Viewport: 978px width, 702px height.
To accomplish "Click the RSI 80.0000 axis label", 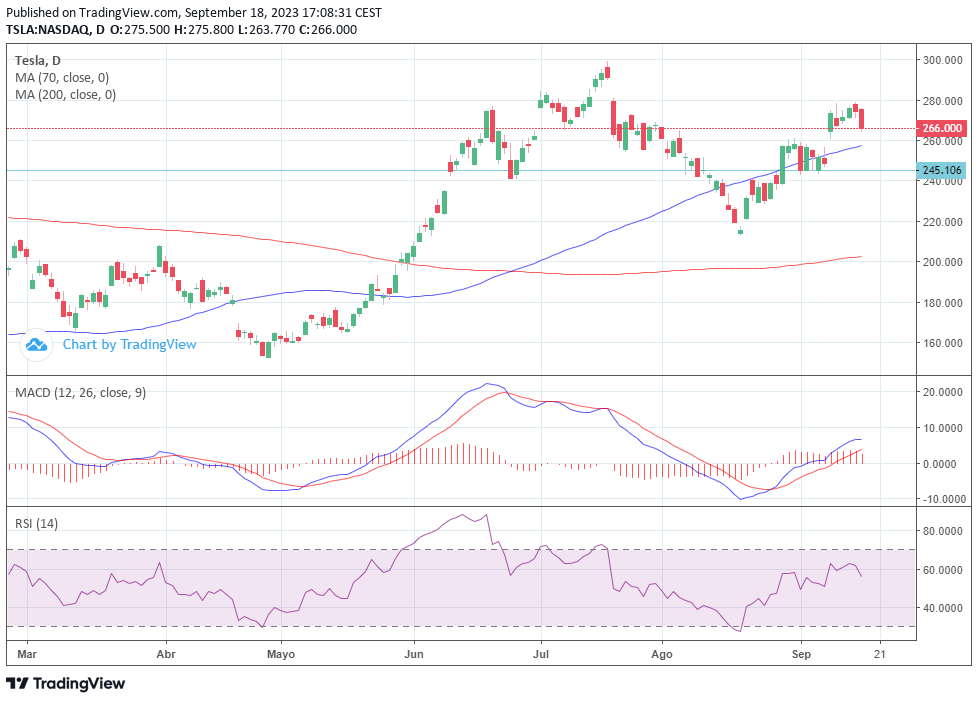I will point(942,532).
